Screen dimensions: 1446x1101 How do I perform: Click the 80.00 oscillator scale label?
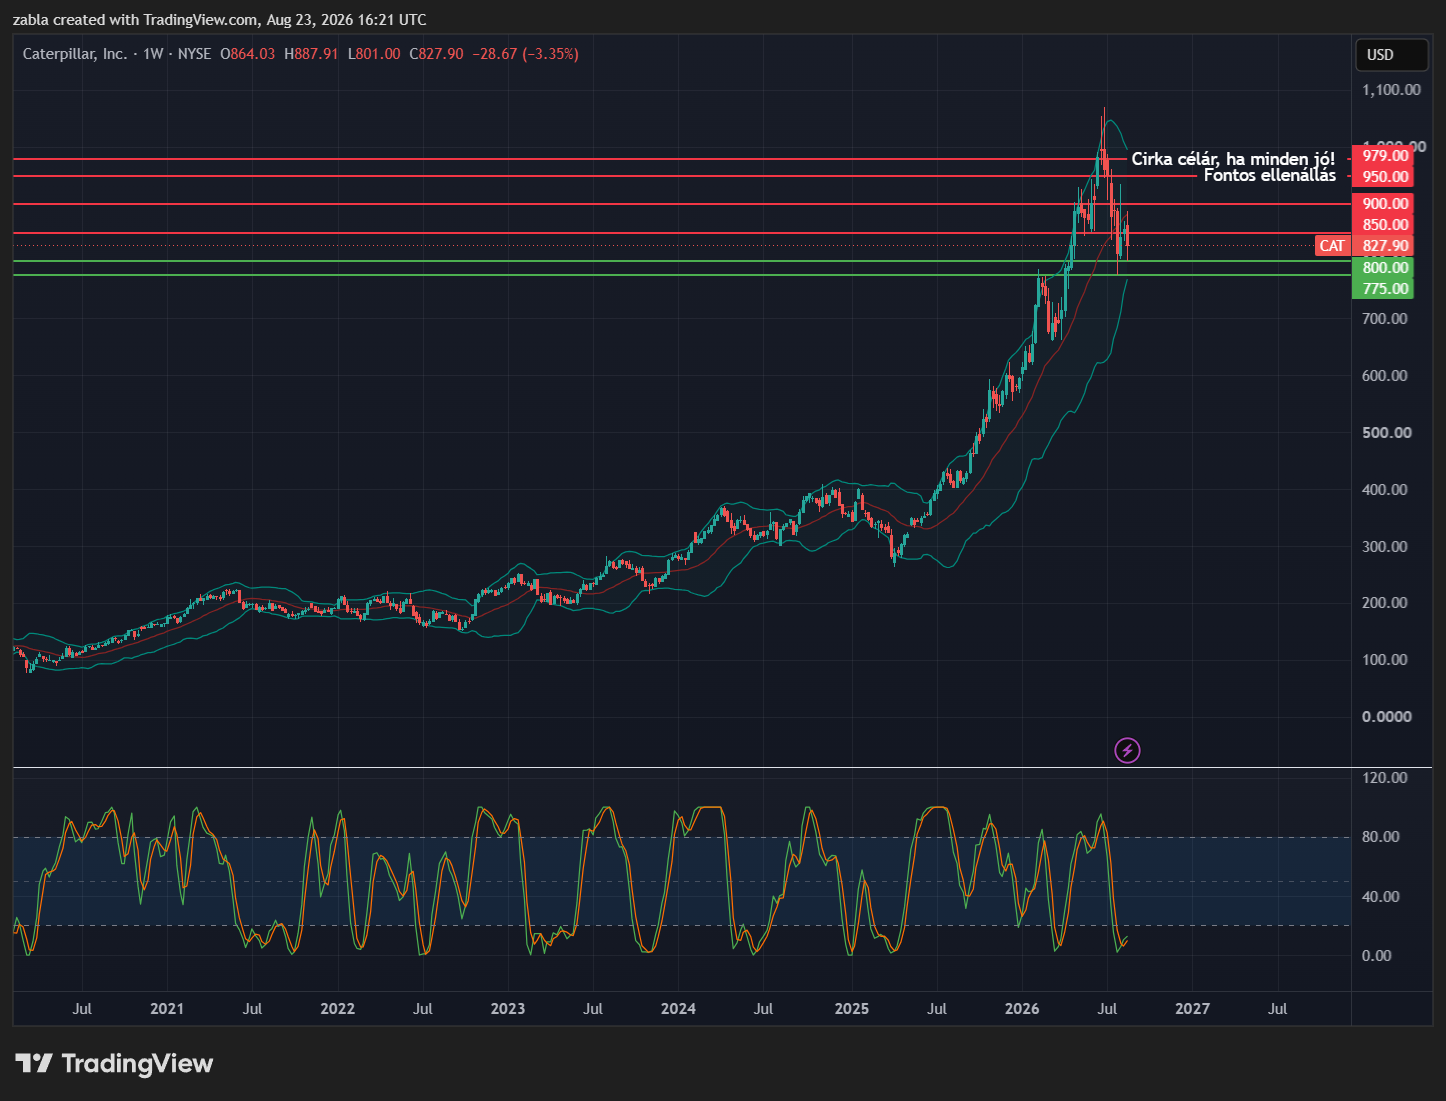coord(1381,837)
